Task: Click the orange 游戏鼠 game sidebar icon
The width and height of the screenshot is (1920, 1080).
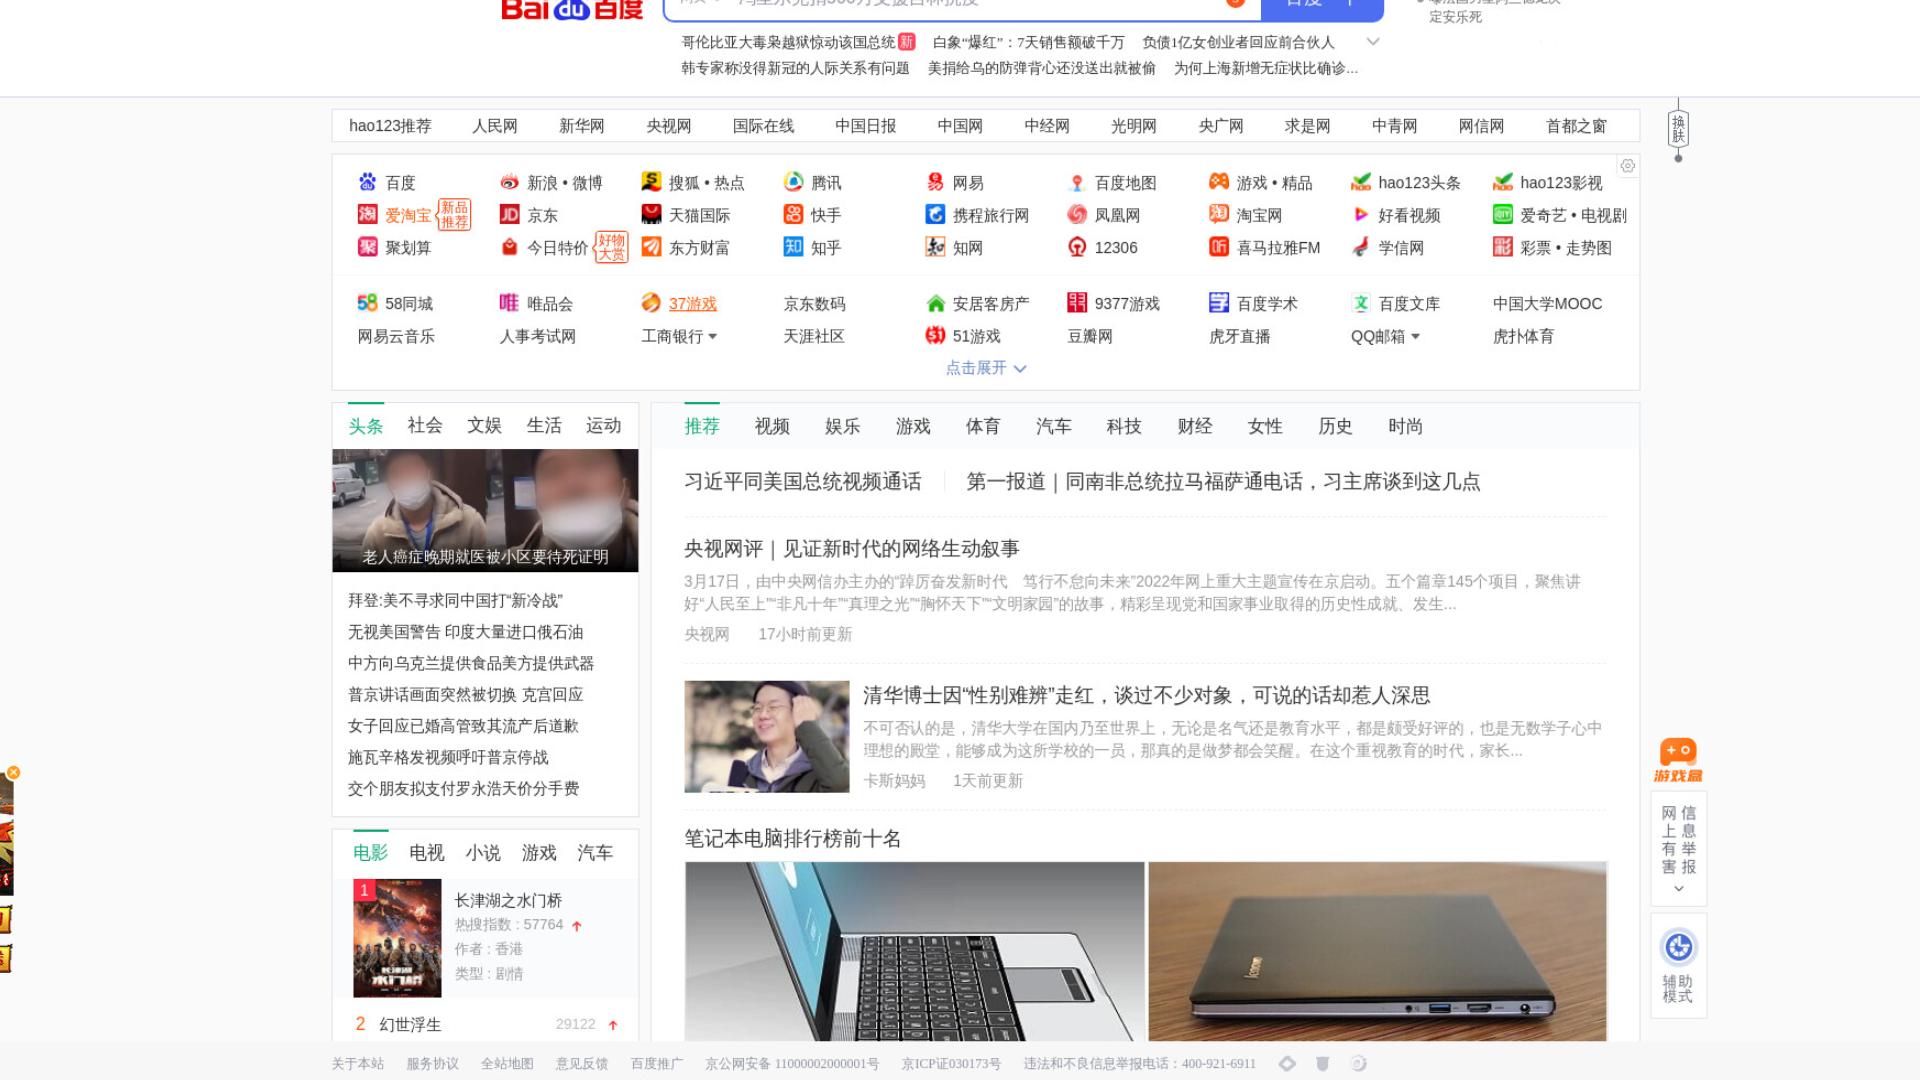Action: [x=1678, y=760]
